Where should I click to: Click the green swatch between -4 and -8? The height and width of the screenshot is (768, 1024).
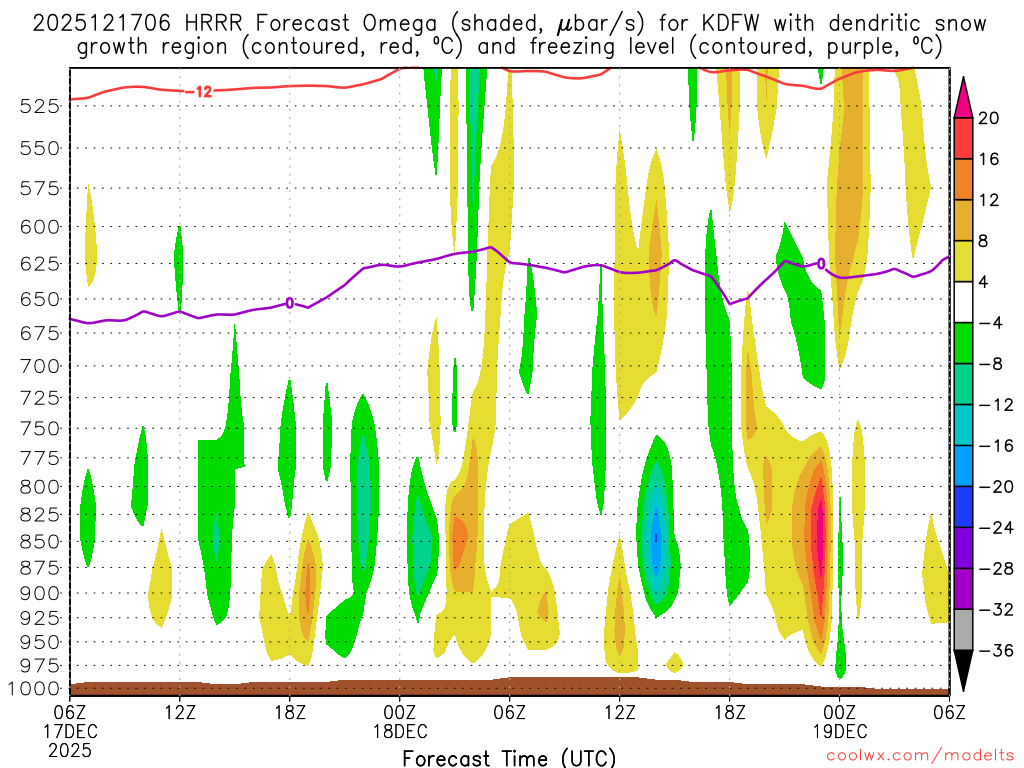[963, 343]
